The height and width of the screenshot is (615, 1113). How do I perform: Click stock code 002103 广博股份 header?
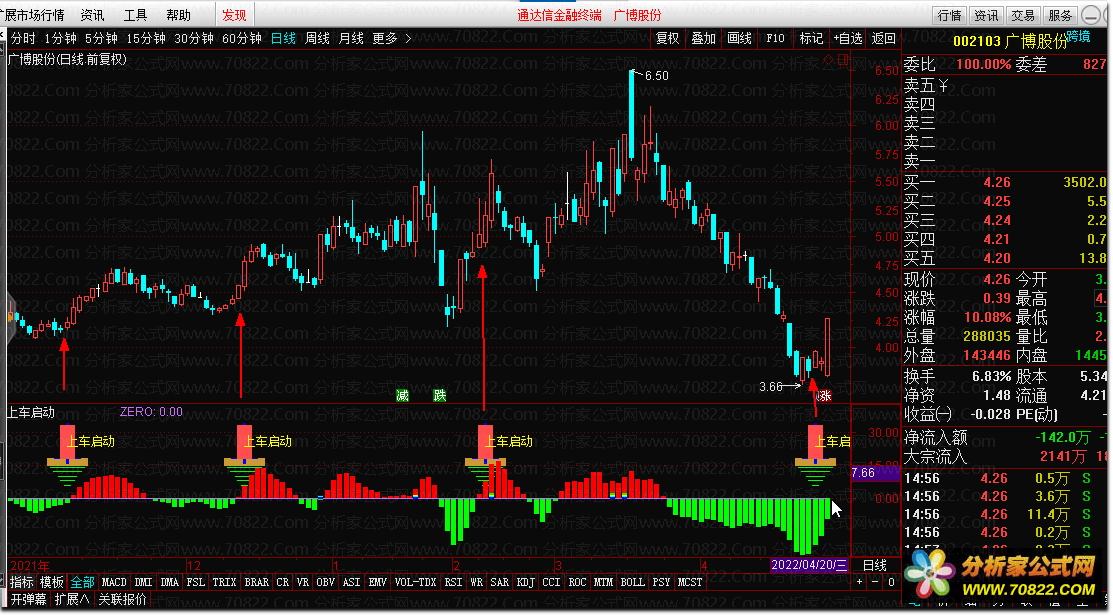click(1009, 41)
